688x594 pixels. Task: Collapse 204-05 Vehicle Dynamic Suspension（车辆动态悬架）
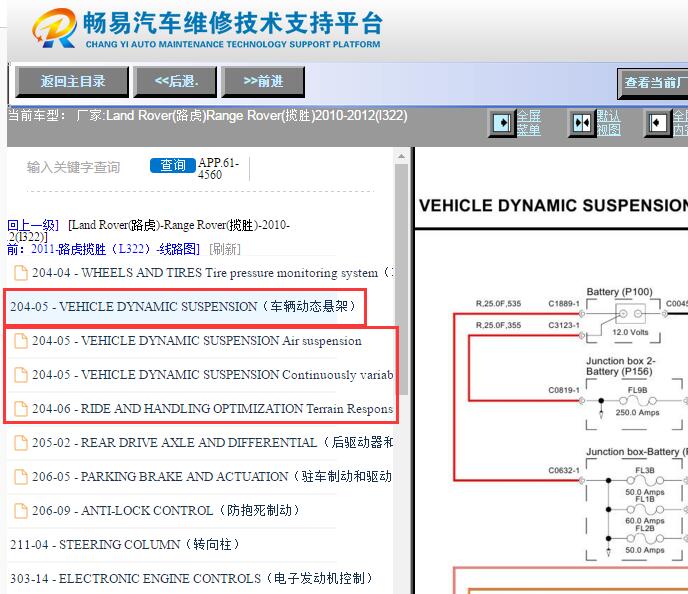(183, 306)
